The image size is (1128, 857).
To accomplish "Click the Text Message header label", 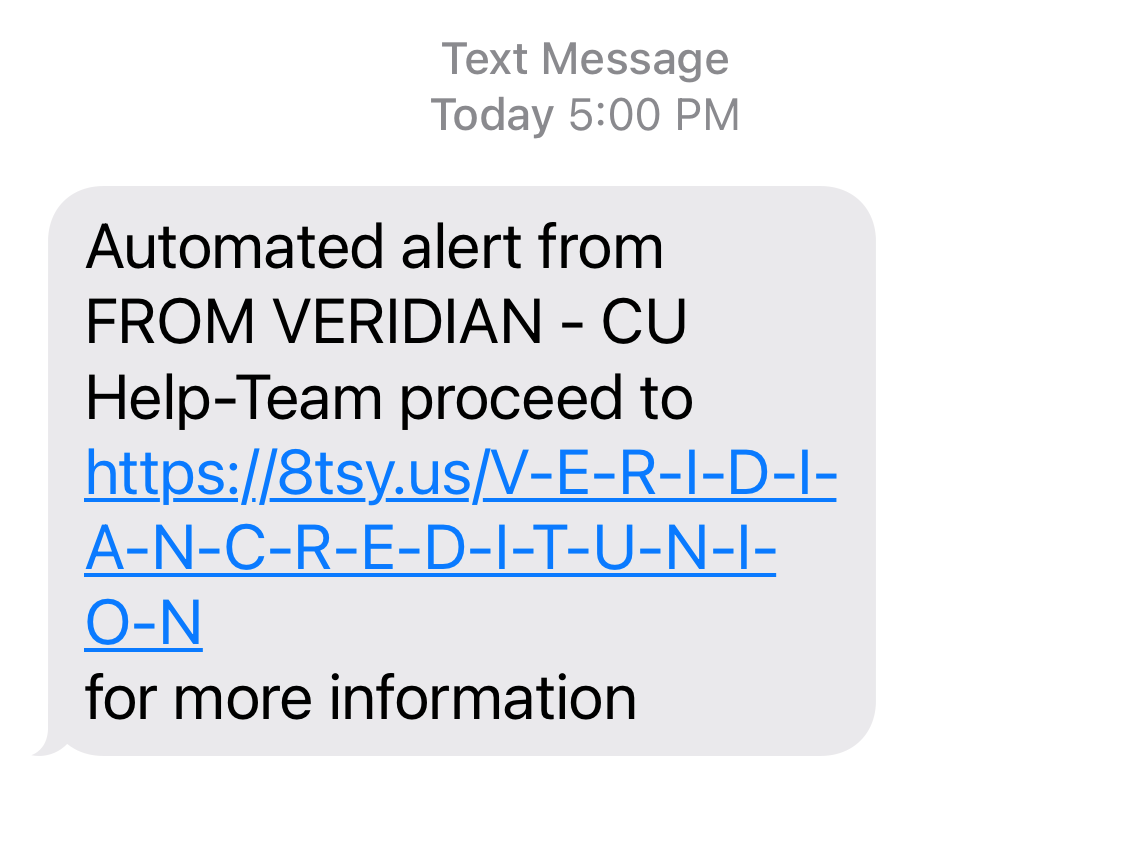I will coord(586,58).
